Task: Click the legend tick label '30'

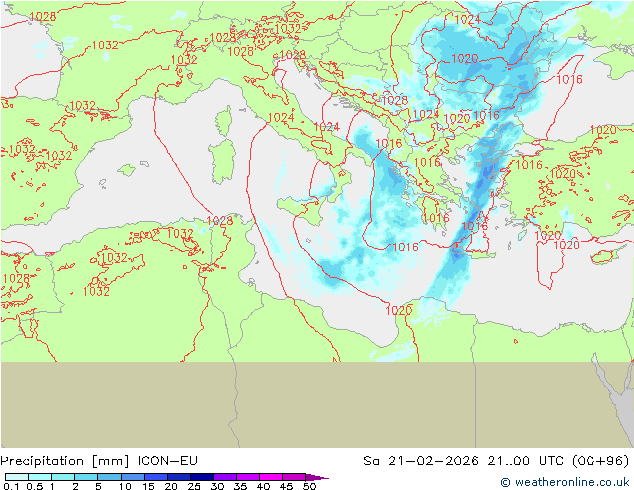Action: [x=217, y=486]
